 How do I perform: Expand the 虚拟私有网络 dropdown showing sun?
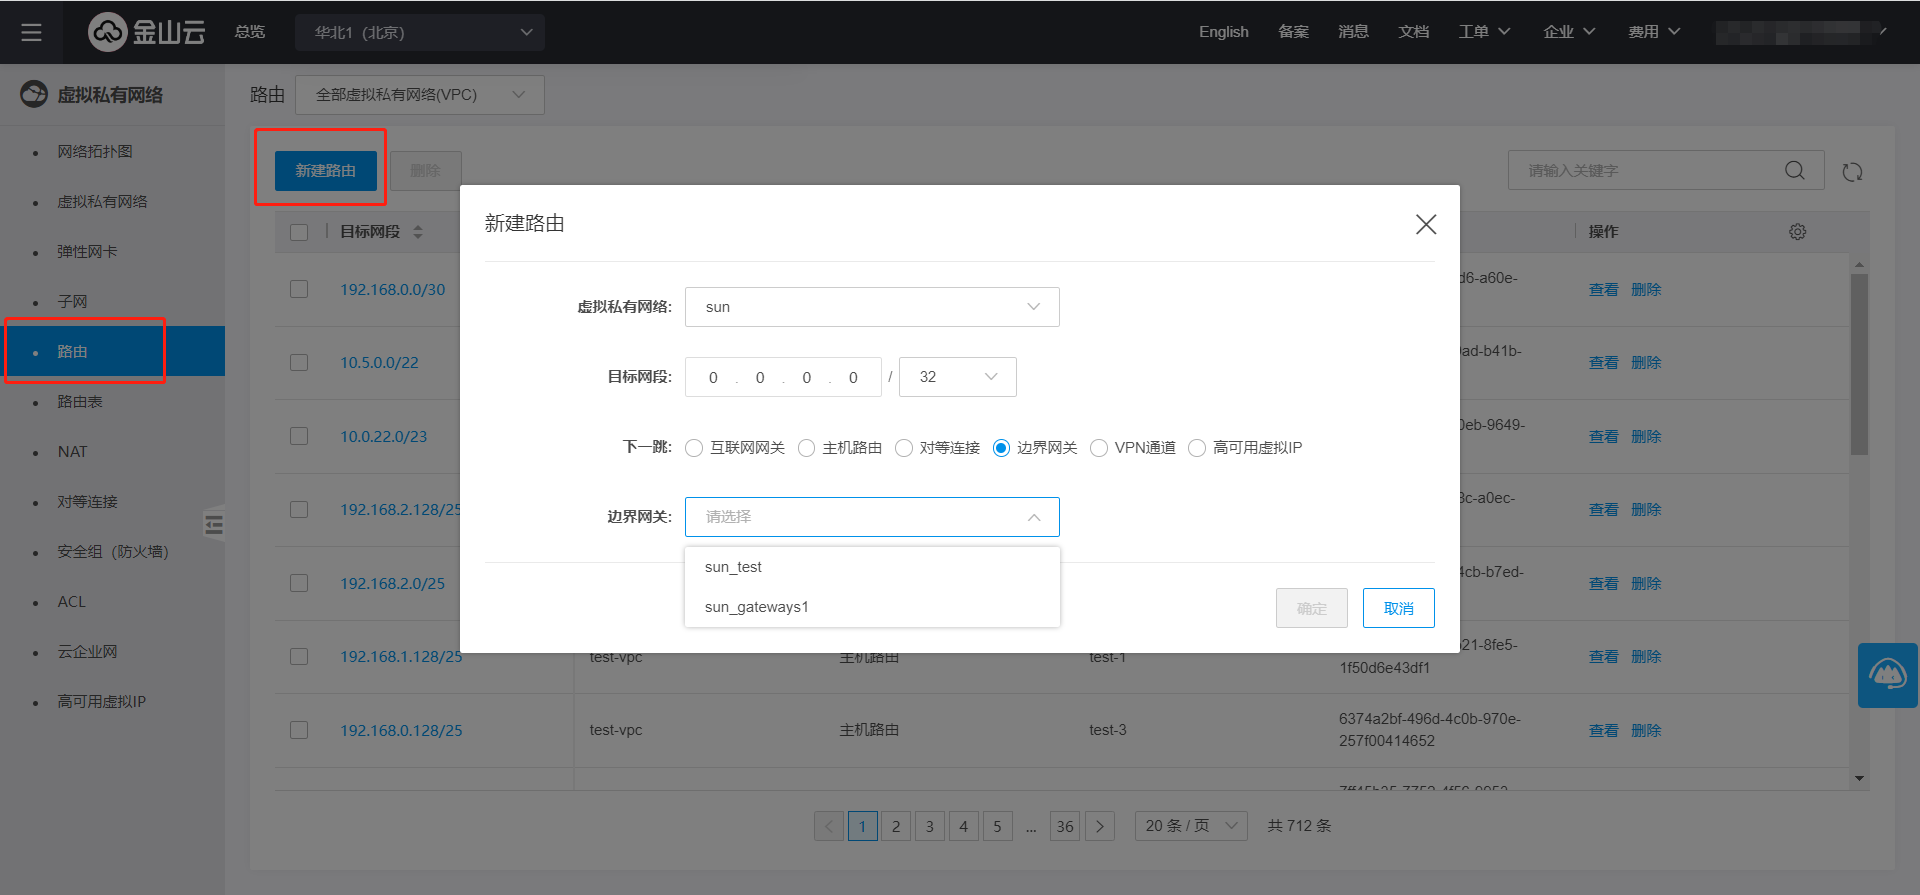click(871, 307)
